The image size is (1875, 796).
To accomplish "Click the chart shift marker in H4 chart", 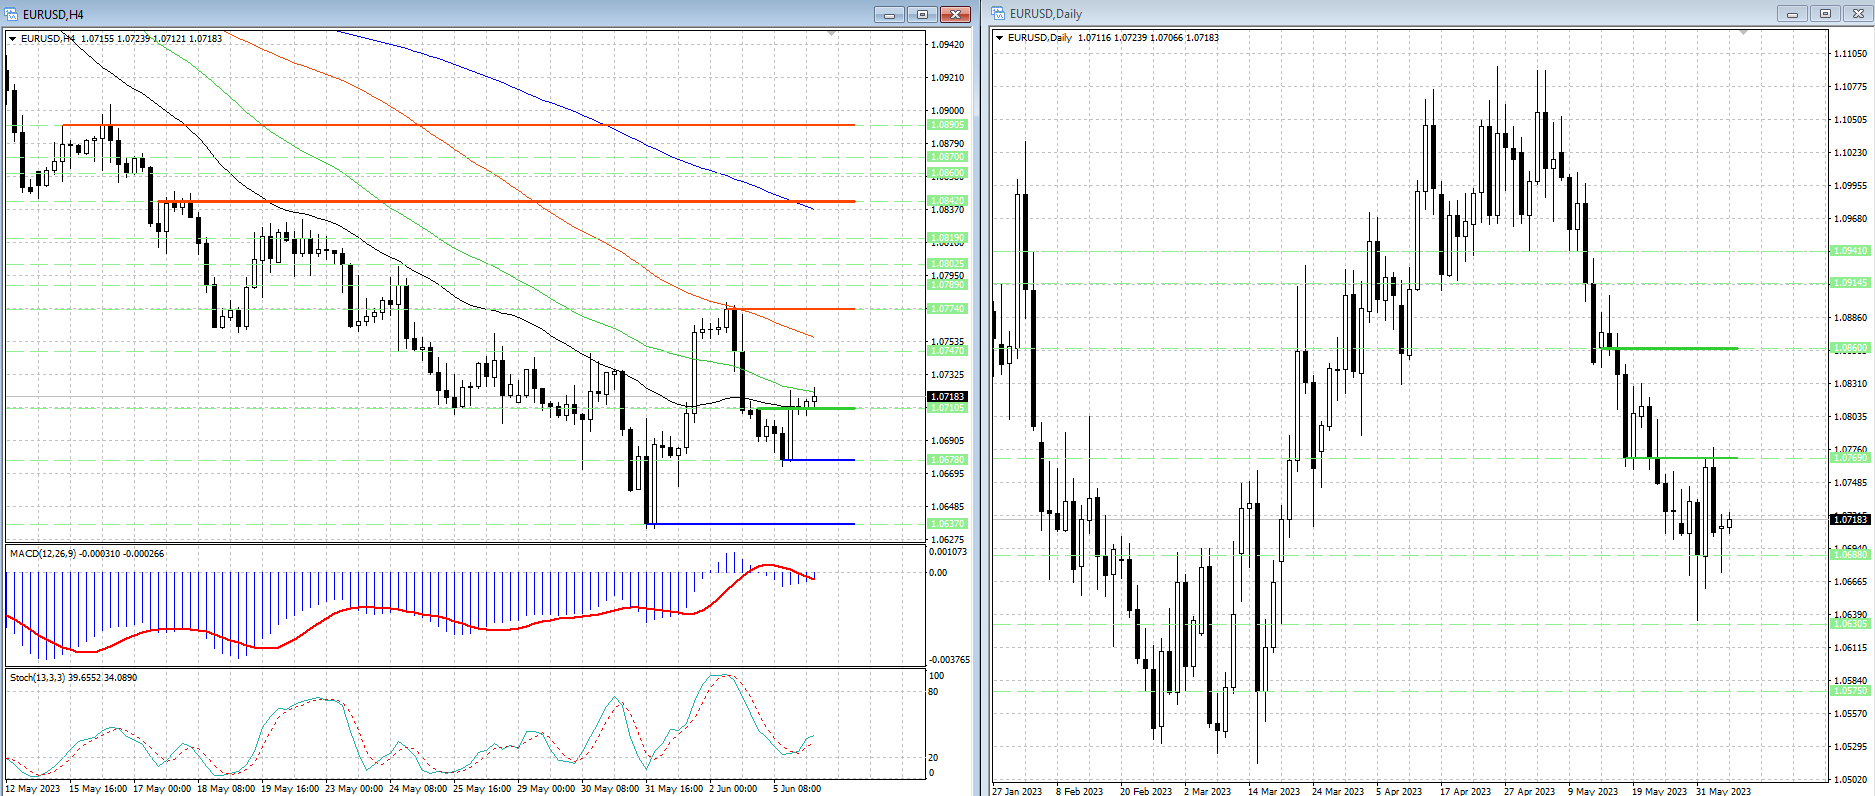I will (832, 34).
